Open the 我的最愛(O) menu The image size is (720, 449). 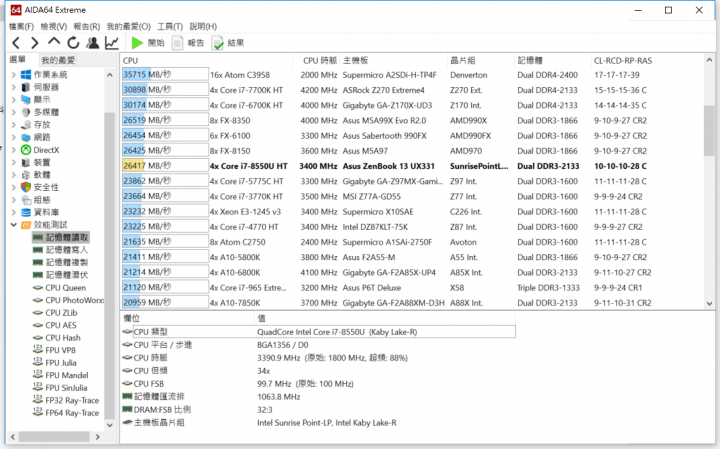(x=129, y=27)
